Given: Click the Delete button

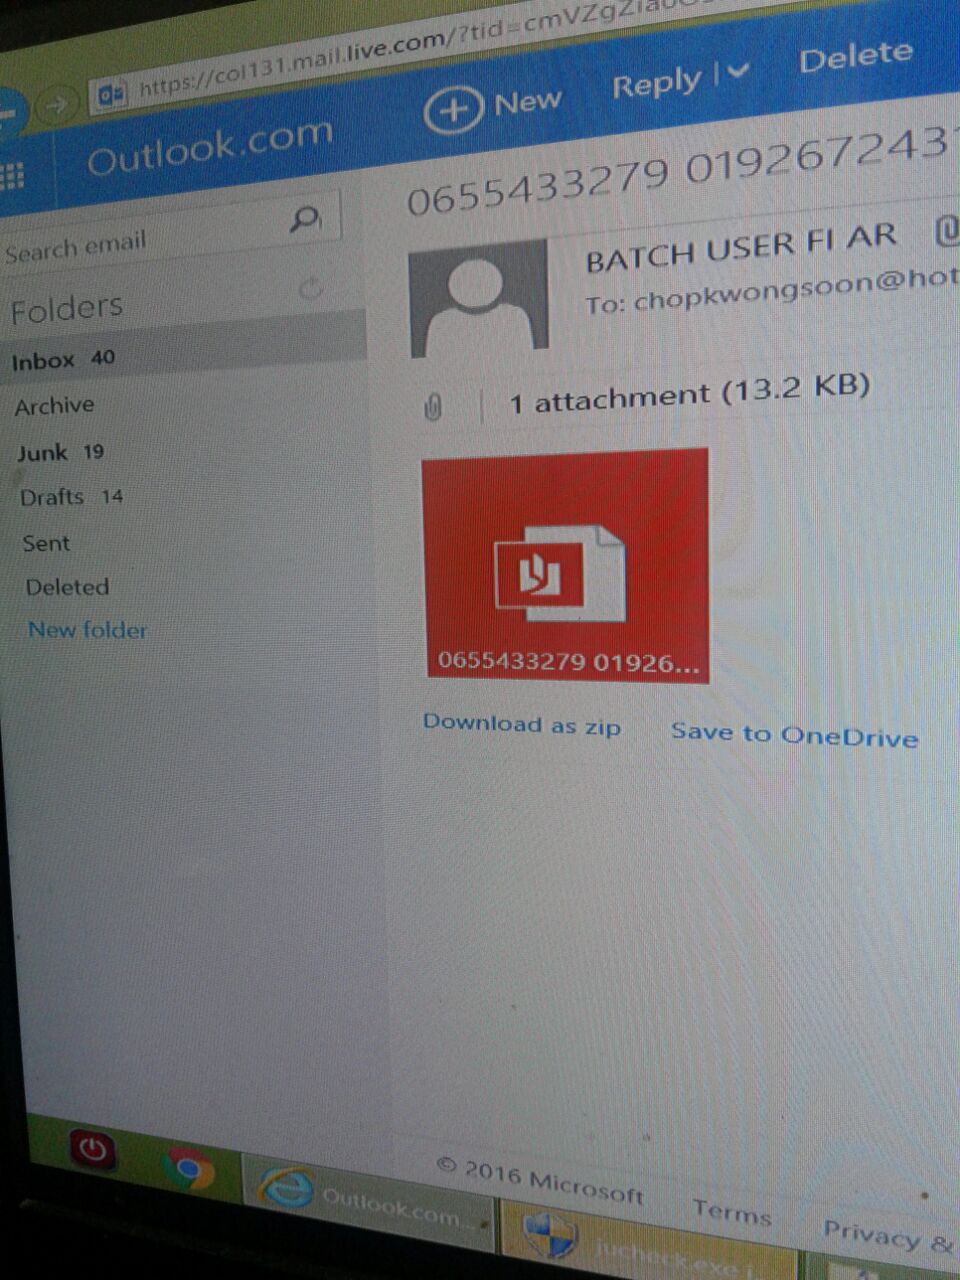Looking at the screenshot, I should point(856,56).
